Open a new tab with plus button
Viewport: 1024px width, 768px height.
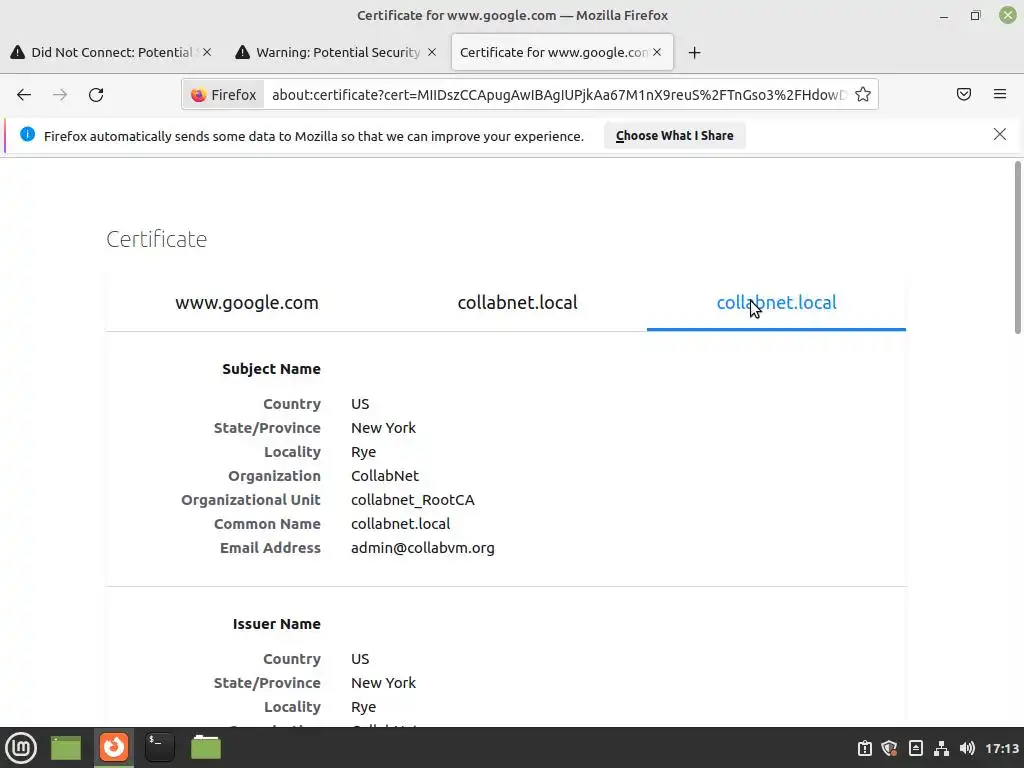(x=694, y=53)
